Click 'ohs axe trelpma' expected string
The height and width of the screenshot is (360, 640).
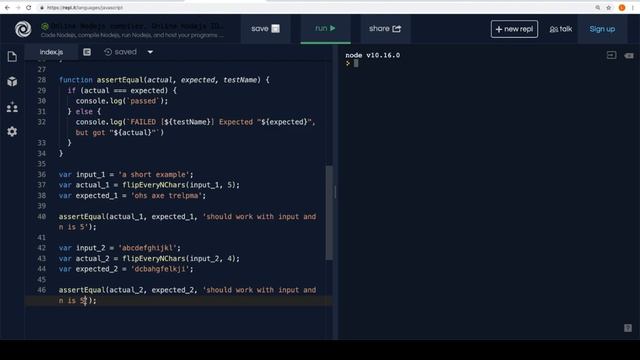(167, 196)
